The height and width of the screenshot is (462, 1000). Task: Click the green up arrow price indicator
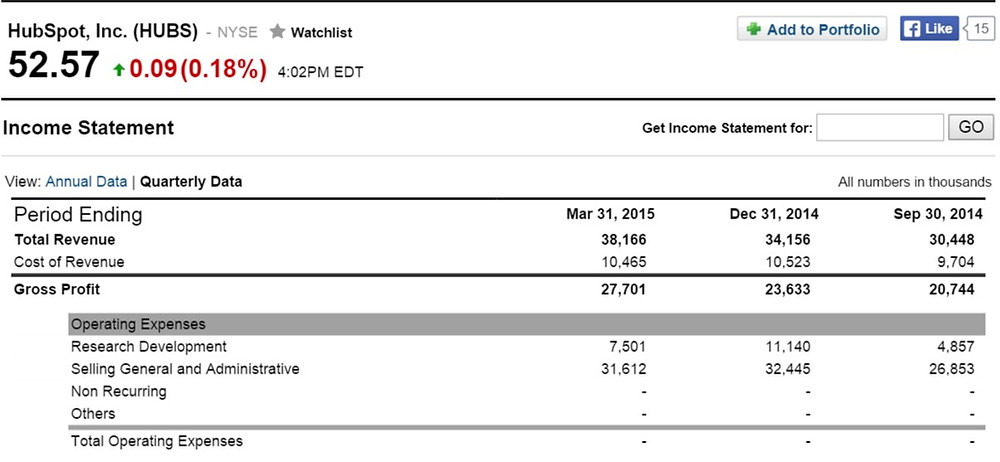119,70
